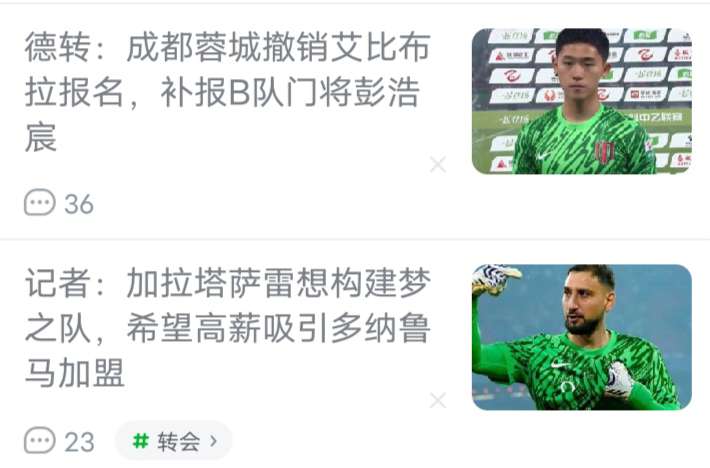Click the comment count 23

coord(79,442)
